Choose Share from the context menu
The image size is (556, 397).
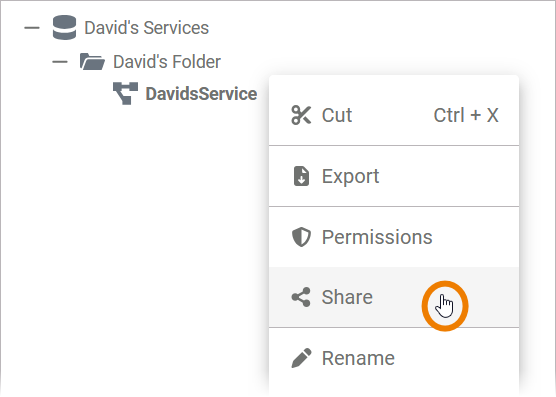pos(394,297)
